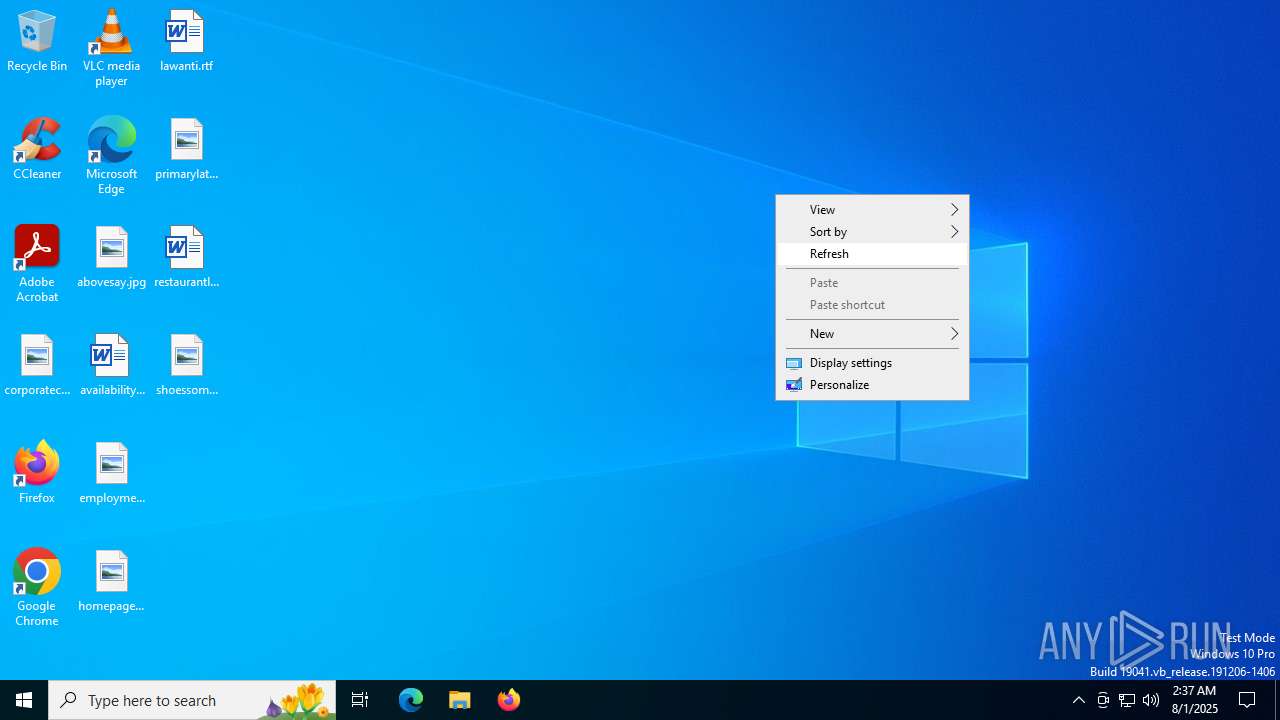This screenshot has height=720, width=1280.
Task: Open Personalize from the context menu
Action: click(x=872, y=385)
